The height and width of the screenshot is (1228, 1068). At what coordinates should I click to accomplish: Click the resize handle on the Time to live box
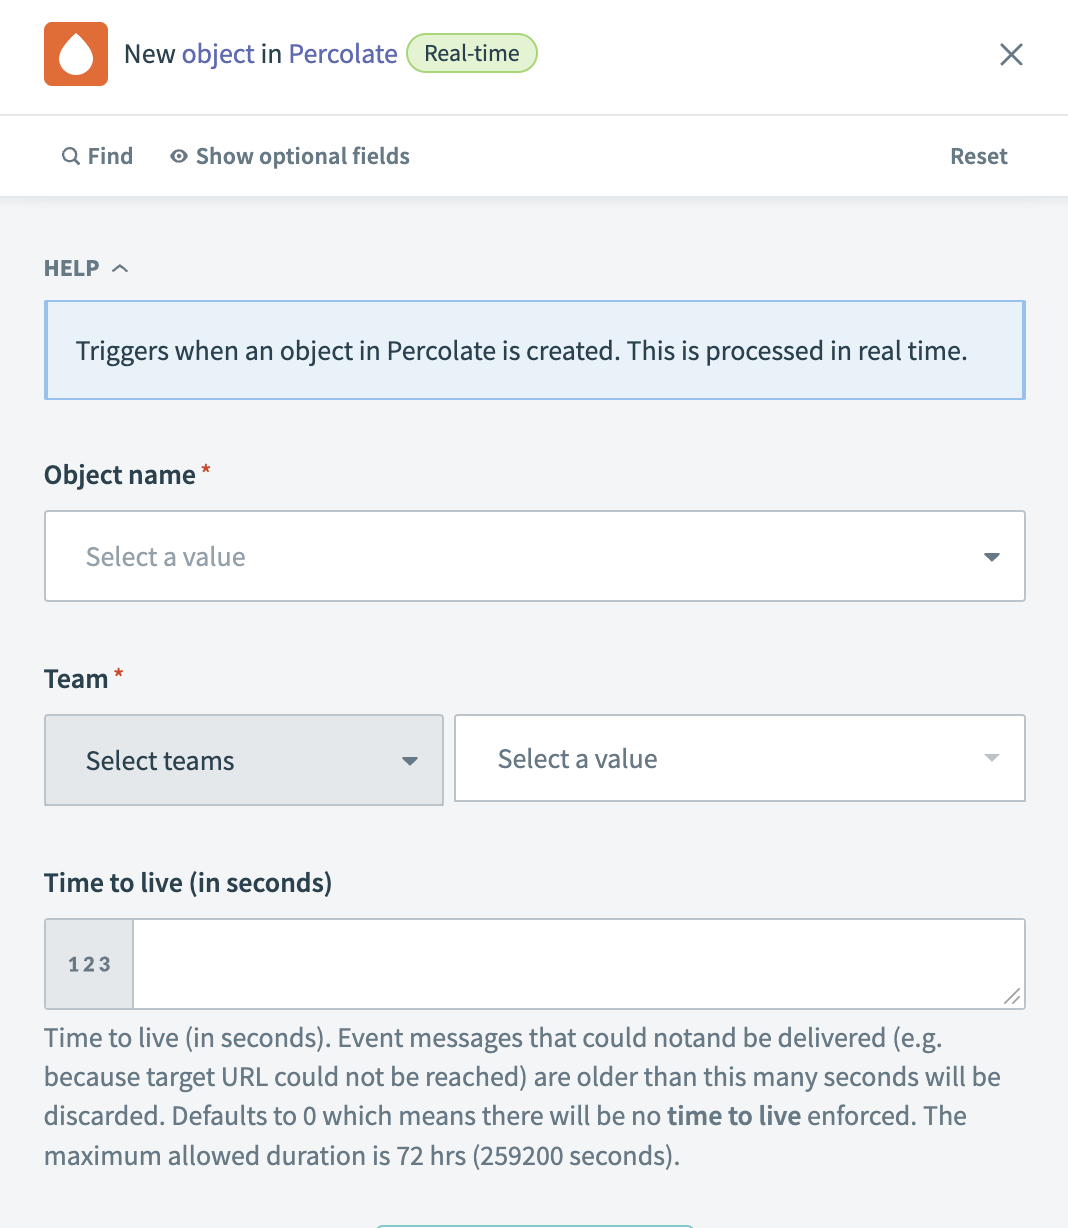pyautogui.click(x=1013, y=995)
